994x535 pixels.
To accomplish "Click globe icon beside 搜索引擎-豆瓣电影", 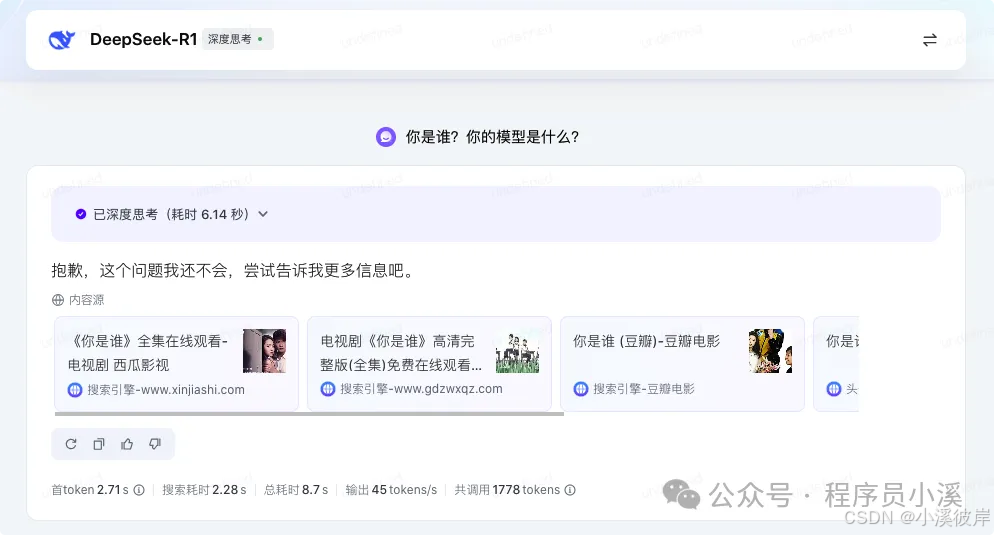I will tap(581, 389).
